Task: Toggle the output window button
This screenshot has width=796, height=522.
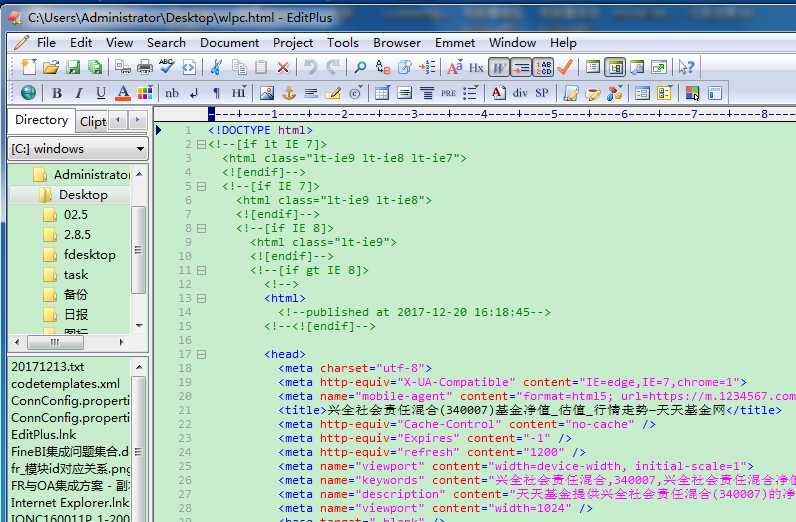Action: [x=637, y=67]
